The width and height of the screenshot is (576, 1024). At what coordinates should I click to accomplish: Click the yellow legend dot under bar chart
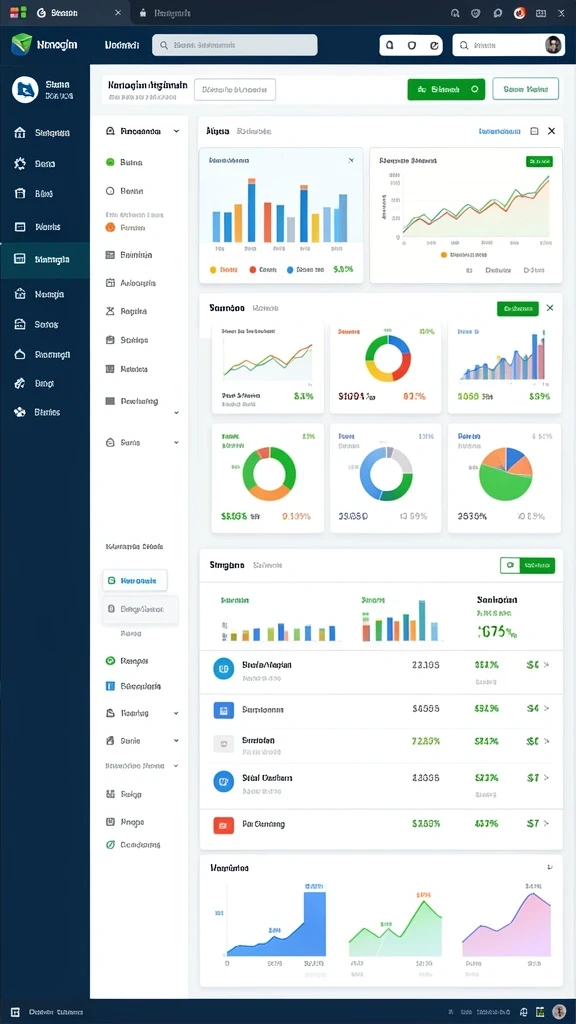click(x=213, y=269)
